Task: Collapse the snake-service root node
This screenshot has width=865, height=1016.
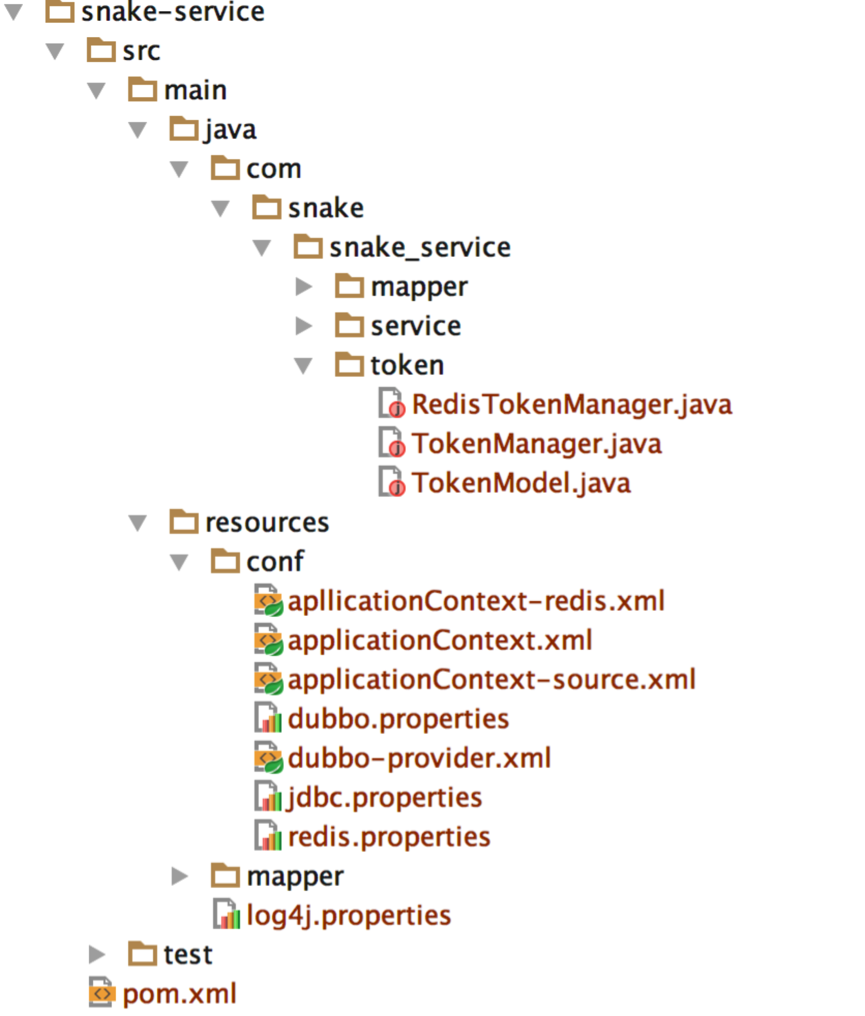Action: pos(14,12)
